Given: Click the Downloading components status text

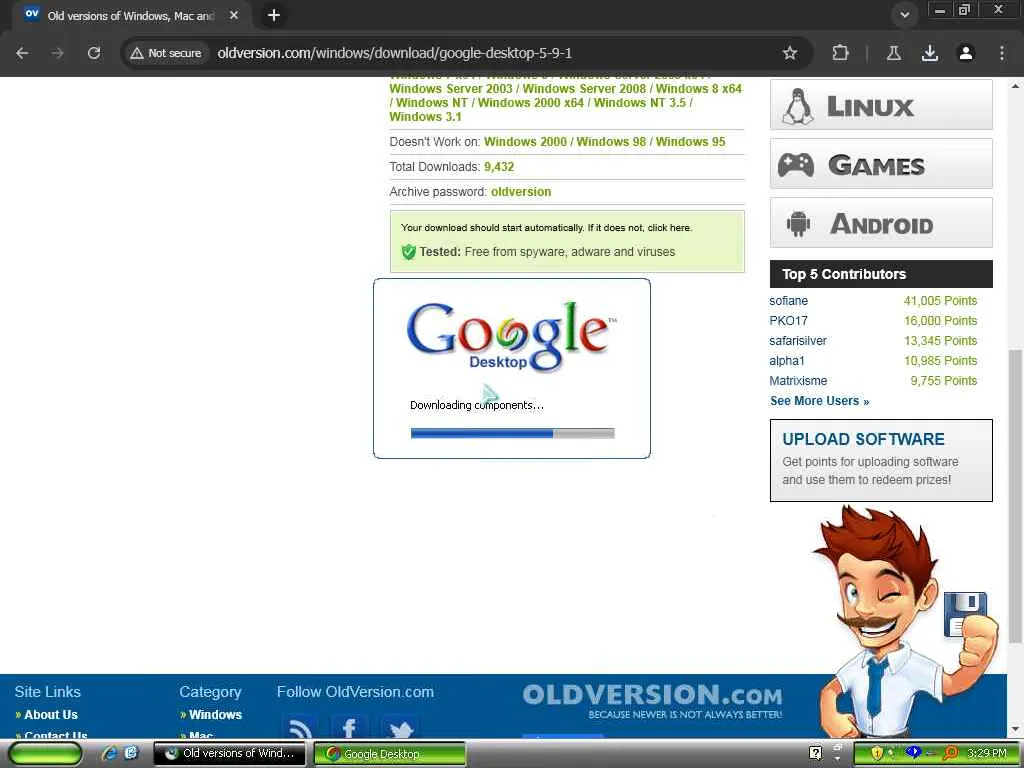Looking at the screenshot, I should (x=477, y=405).
